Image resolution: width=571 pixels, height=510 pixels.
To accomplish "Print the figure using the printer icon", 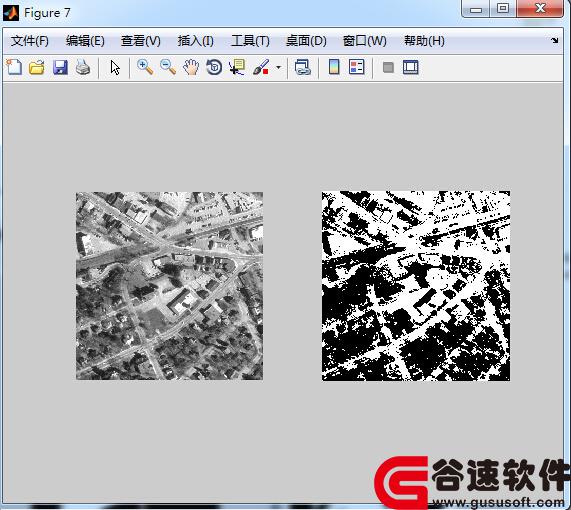I will 83,67.
